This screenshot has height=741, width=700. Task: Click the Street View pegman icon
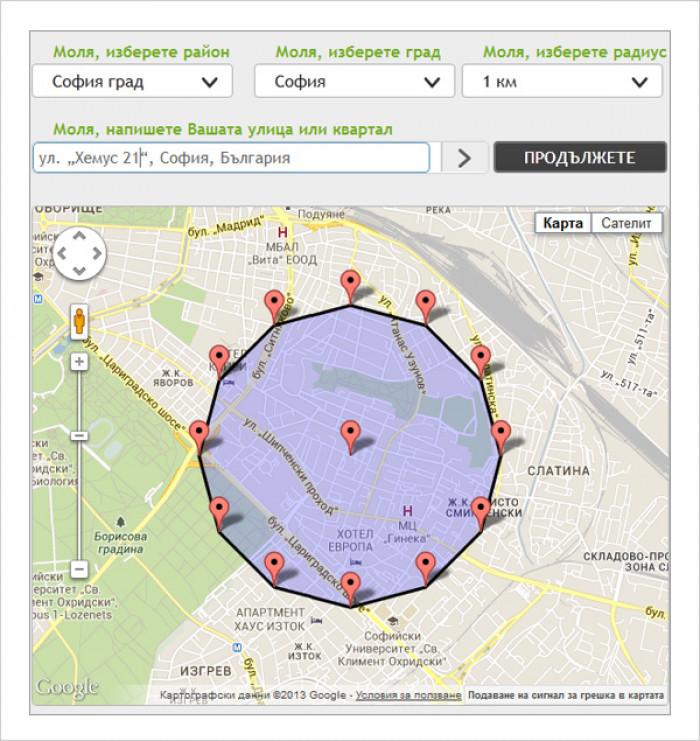tap(79, 322)
